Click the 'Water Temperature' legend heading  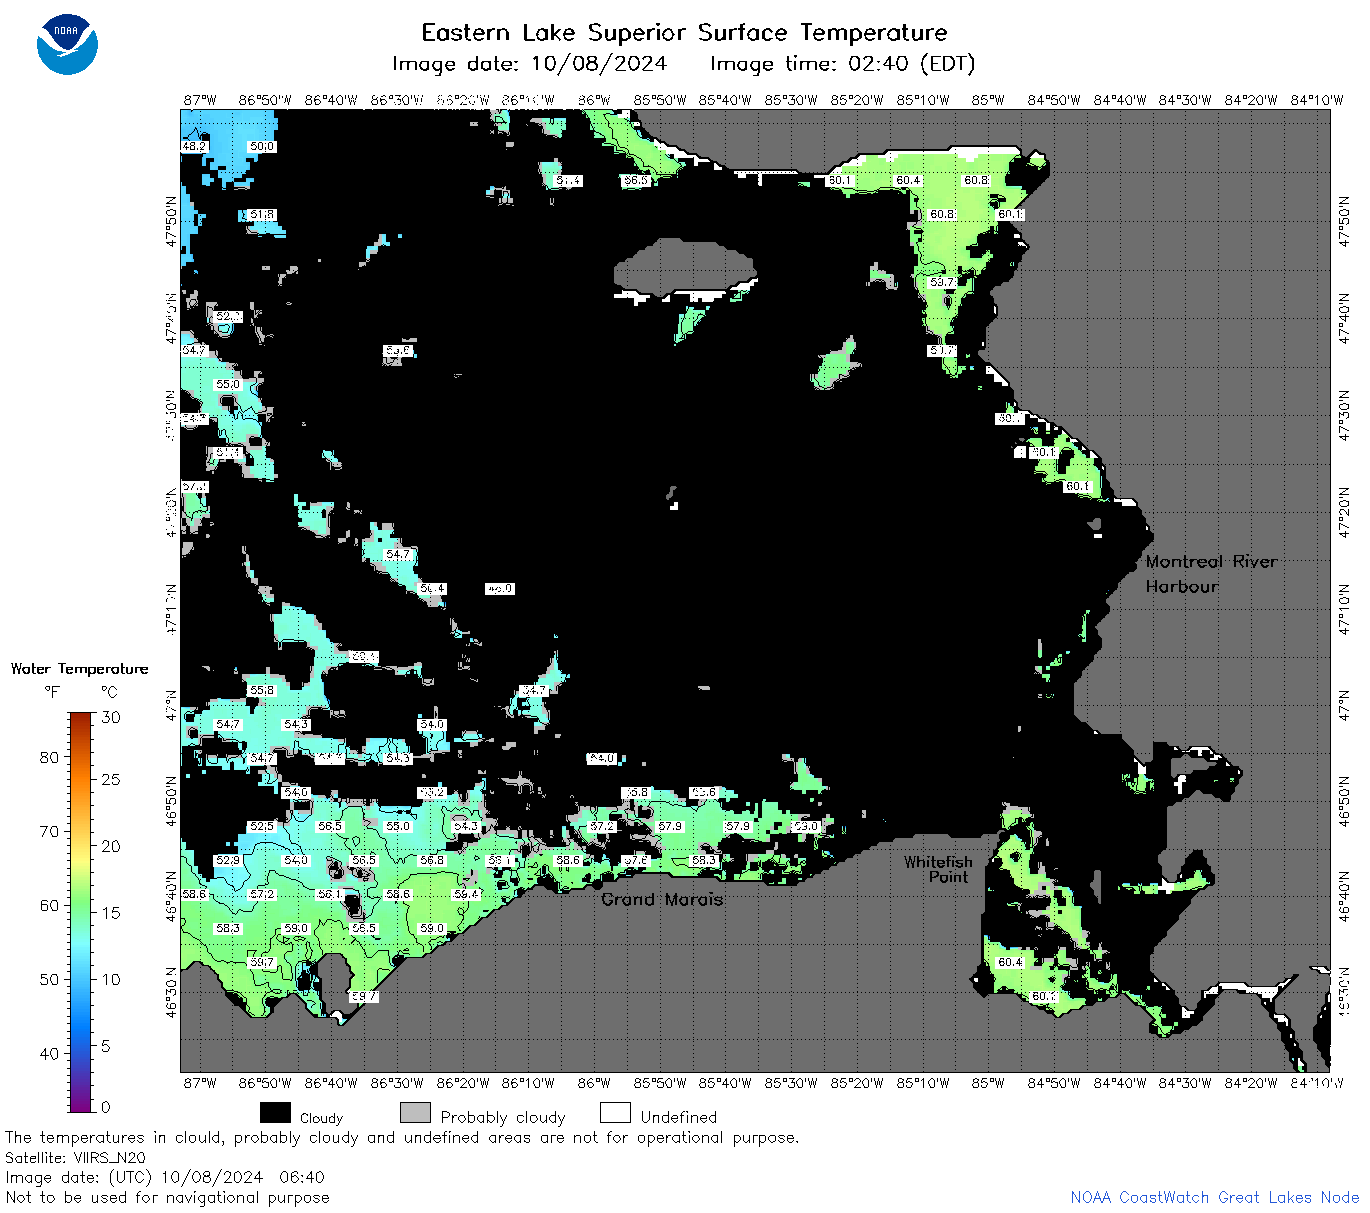pyautogui.click(x=79, y=669)
